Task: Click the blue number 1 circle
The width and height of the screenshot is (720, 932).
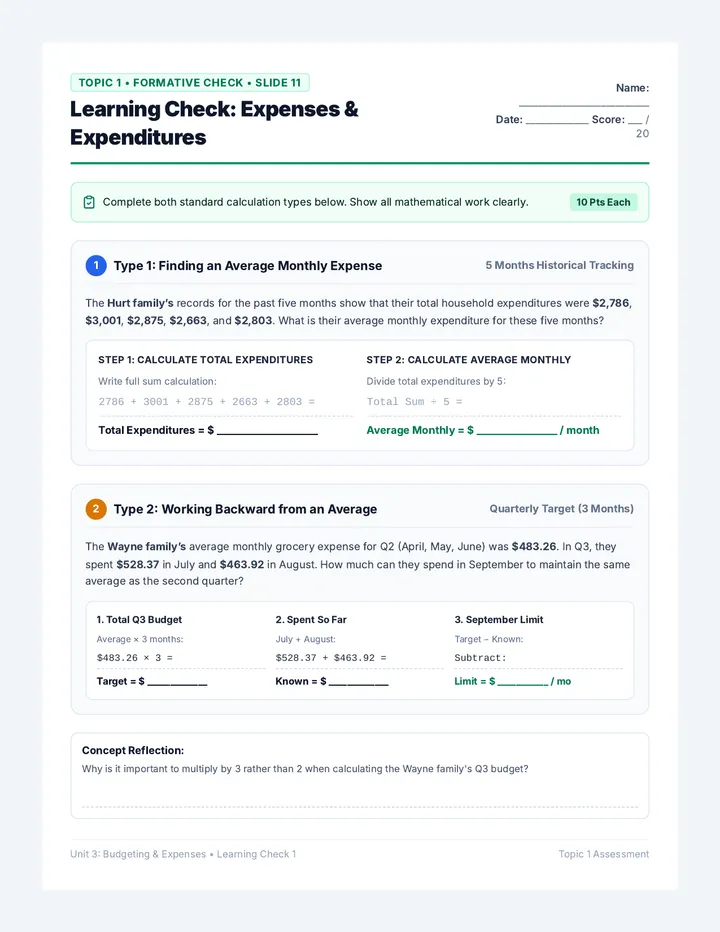Action: (96, 266)
